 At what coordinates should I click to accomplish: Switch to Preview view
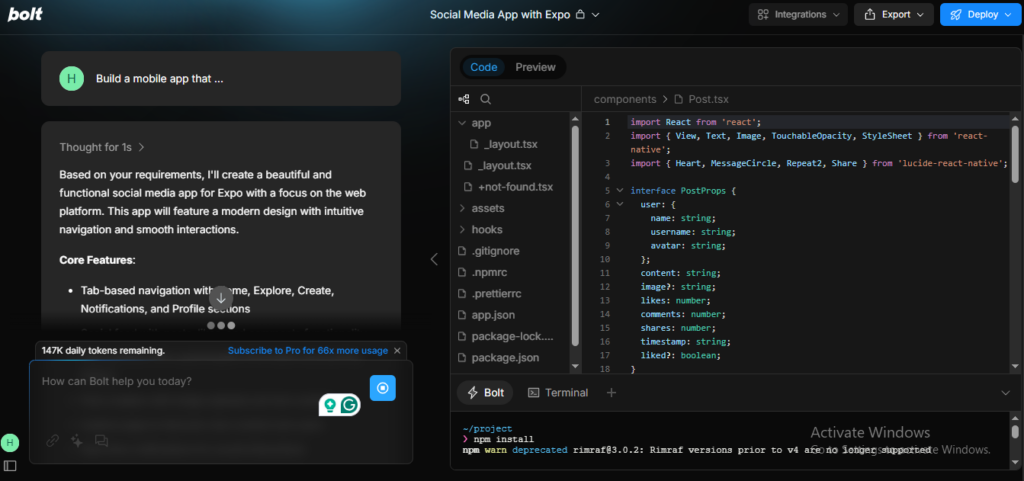click(x=535, y=67)
